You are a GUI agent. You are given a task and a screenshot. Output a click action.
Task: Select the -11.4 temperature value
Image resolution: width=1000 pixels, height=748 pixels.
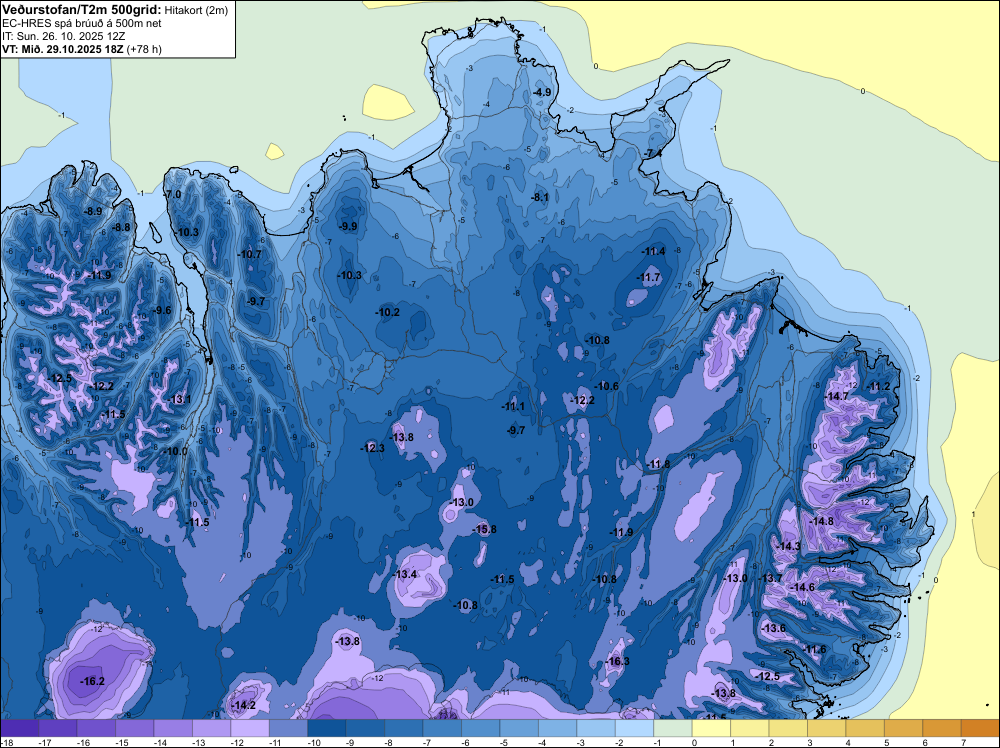pos(654,251)
